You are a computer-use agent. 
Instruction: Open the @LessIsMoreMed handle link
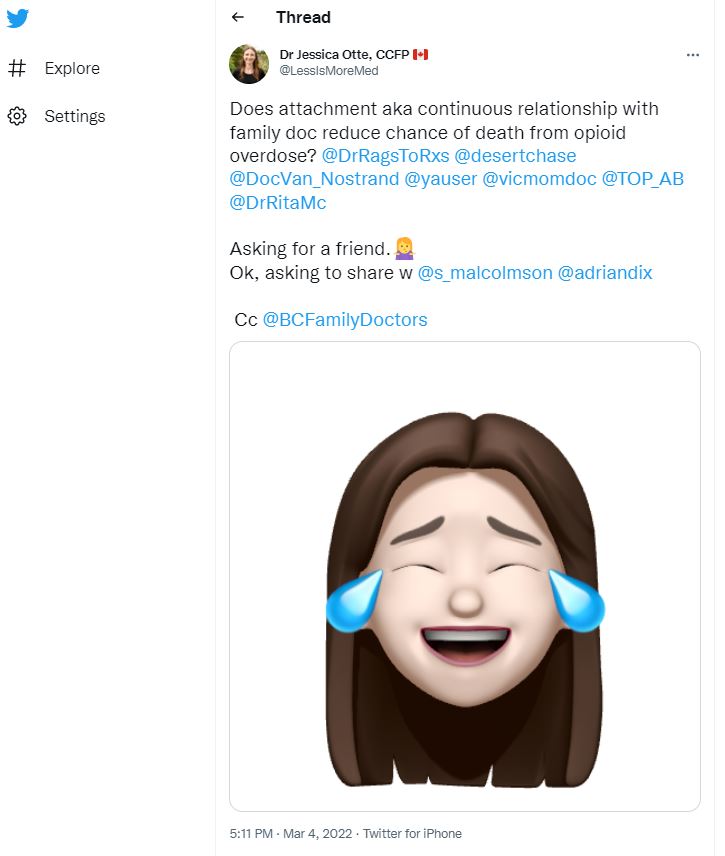328,71
